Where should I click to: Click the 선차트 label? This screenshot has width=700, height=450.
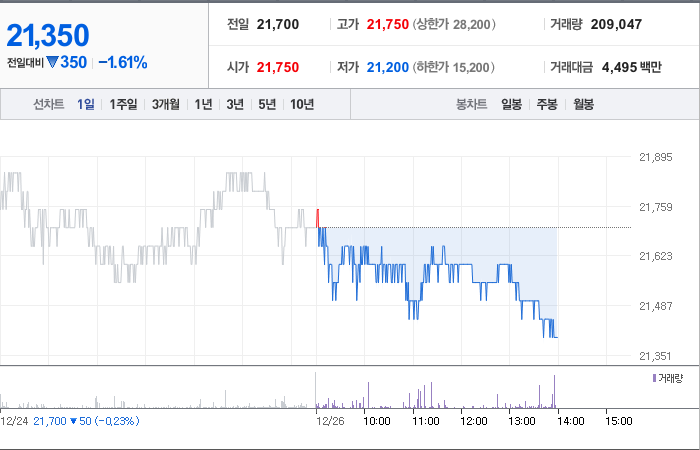pos(49,104)
